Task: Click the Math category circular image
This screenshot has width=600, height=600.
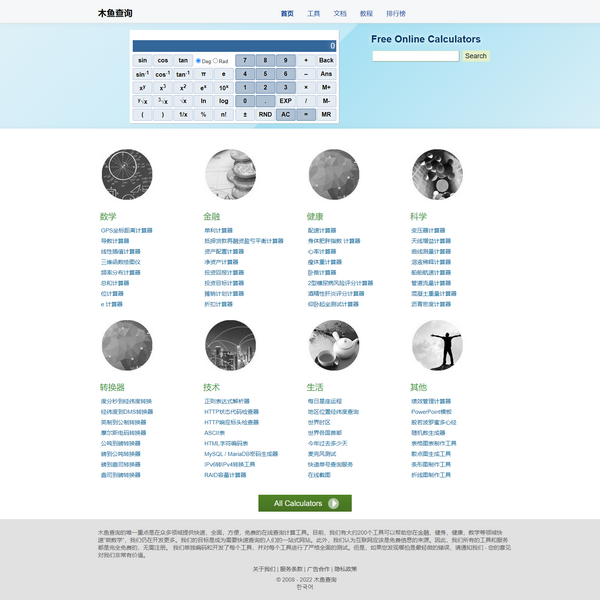Action: tap(126, 175)
